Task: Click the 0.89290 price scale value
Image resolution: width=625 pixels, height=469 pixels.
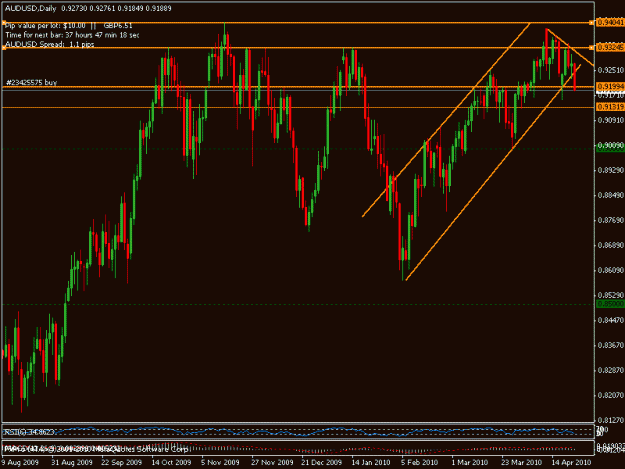Action: pyautogui.click(x=611, y=170)
